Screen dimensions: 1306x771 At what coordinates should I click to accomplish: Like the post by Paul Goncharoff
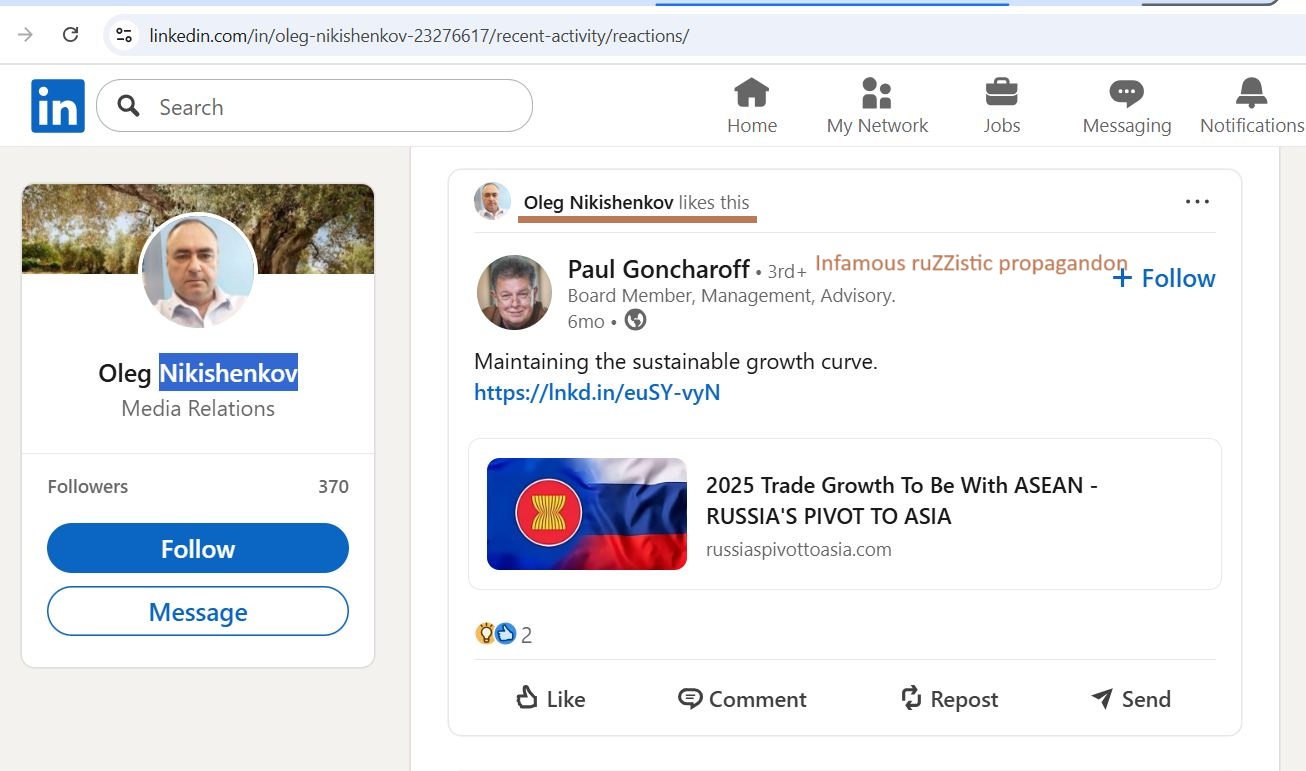550,699
